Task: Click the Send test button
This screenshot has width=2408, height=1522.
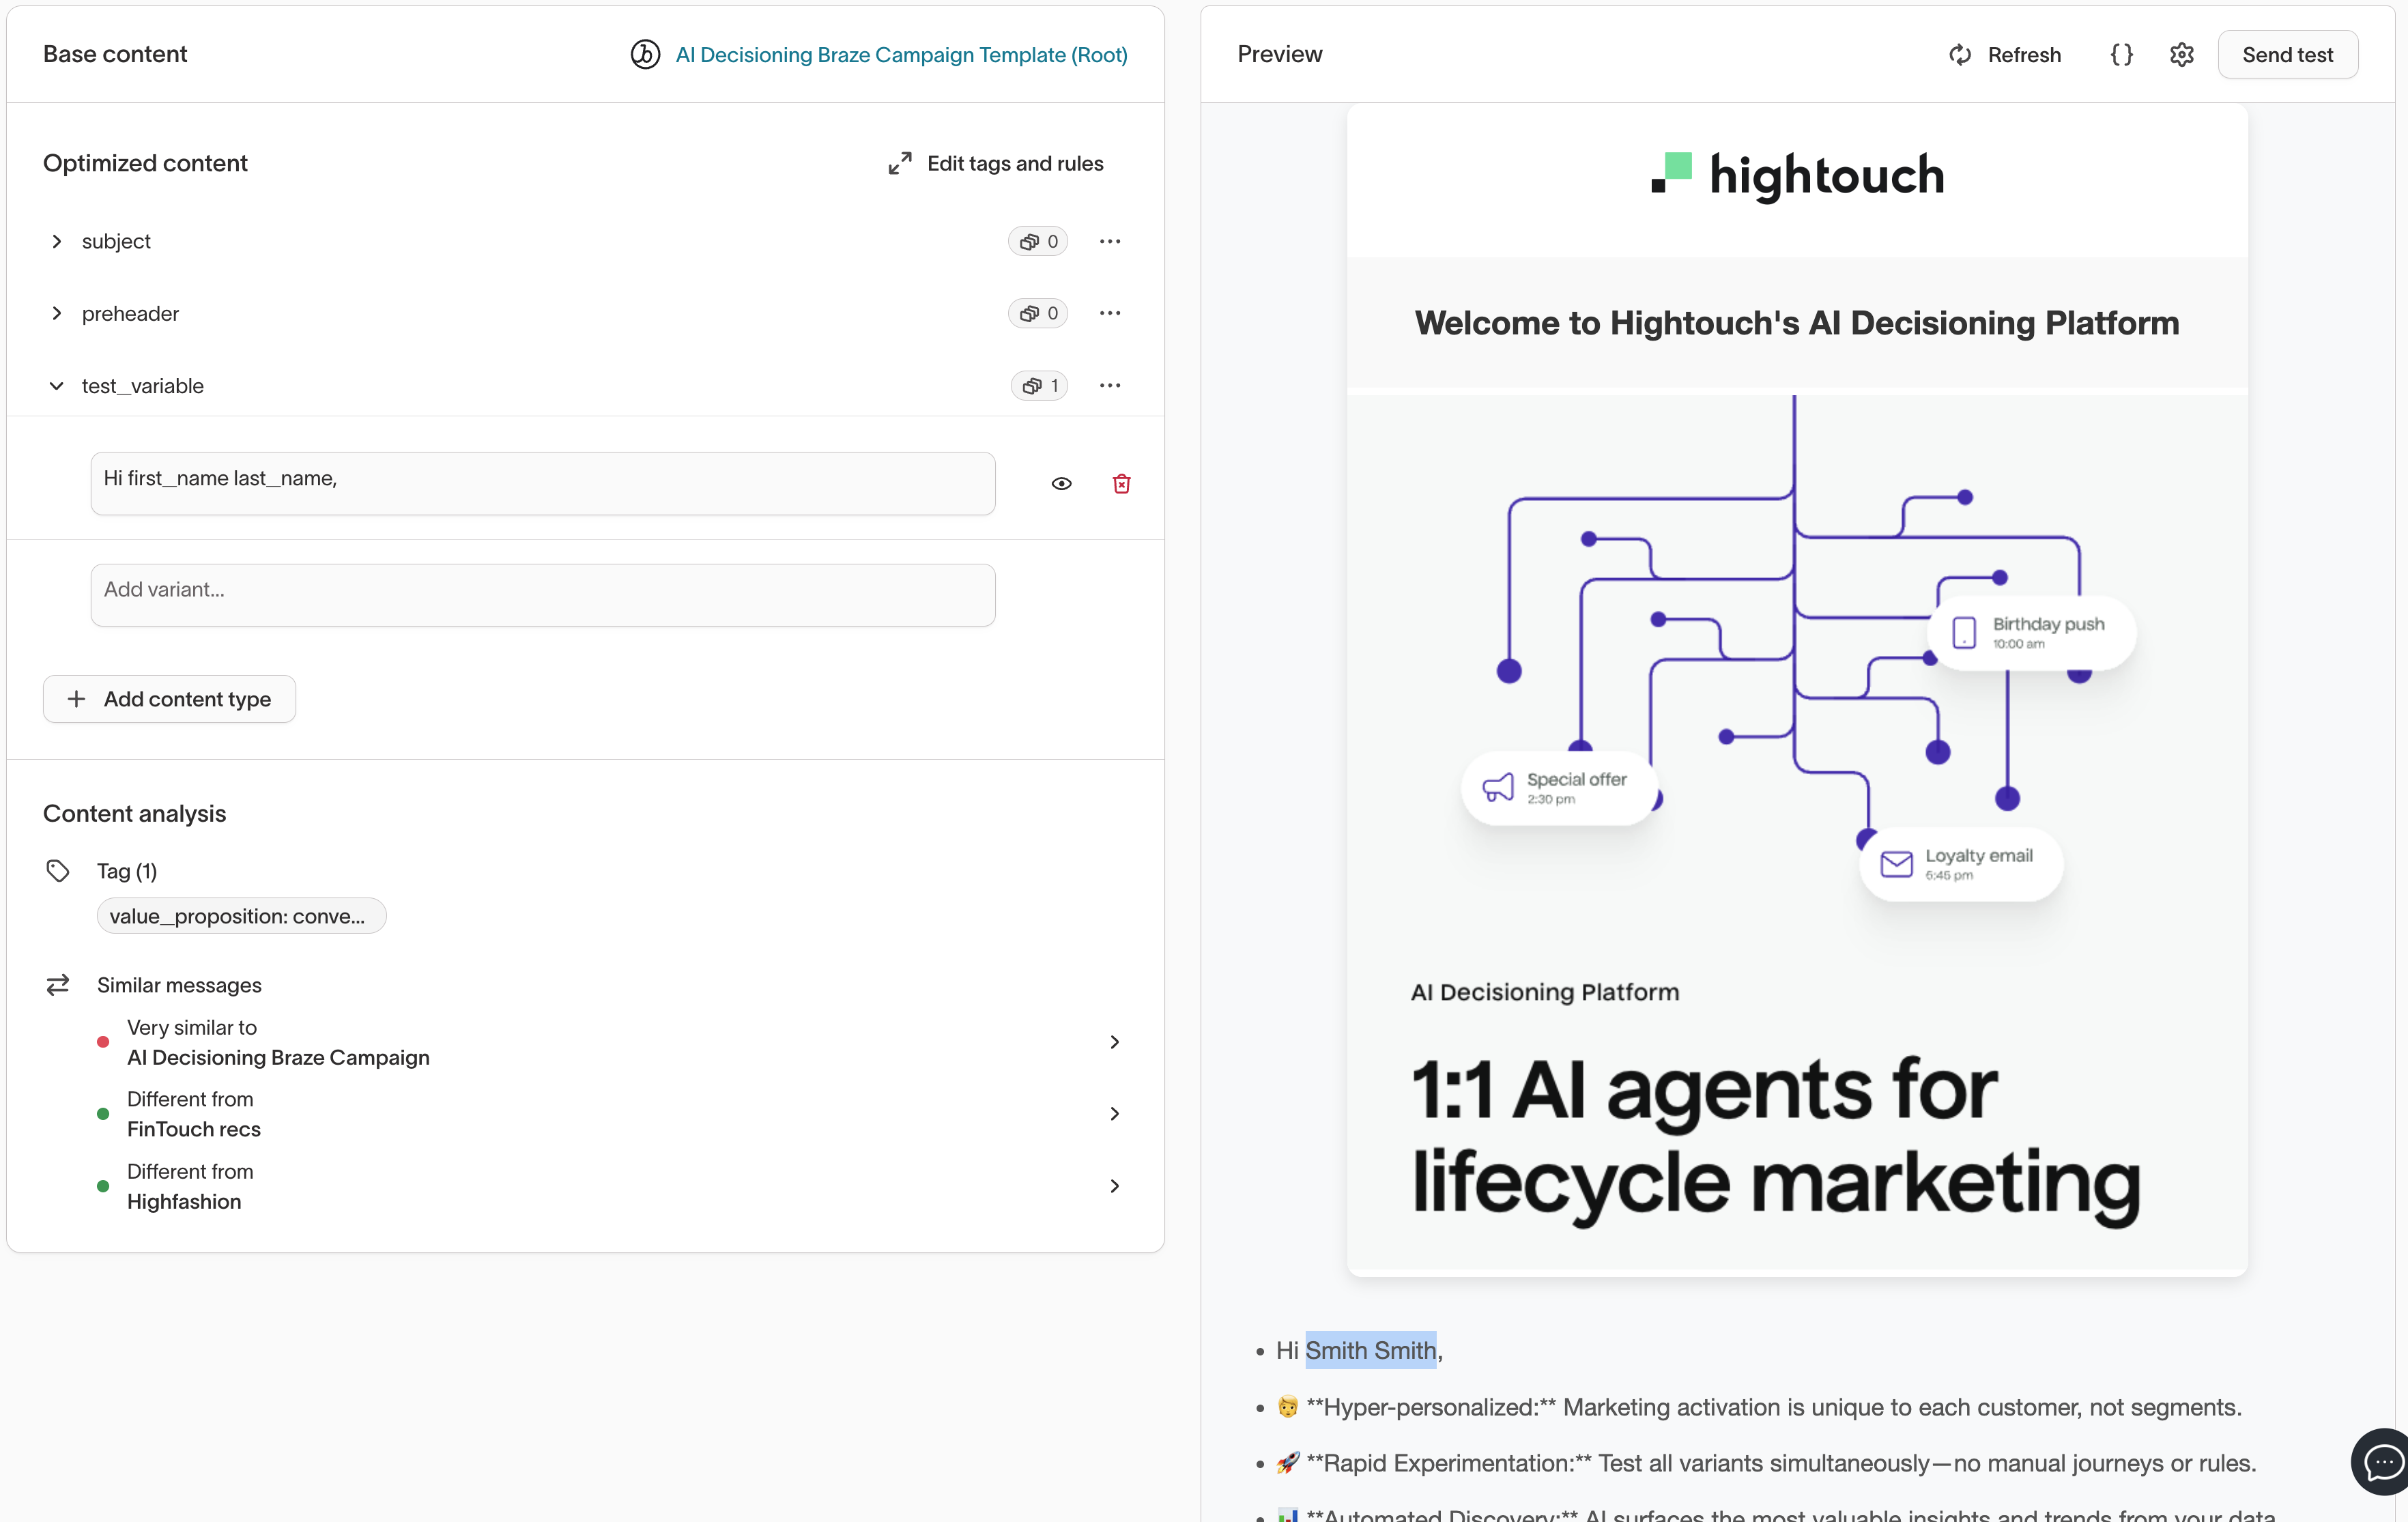Action: [2286, 55]
